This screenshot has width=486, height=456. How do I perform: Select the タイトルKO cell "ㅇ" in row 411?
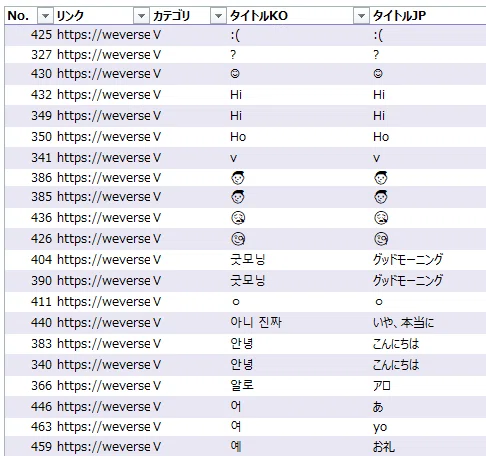(236, 302)
